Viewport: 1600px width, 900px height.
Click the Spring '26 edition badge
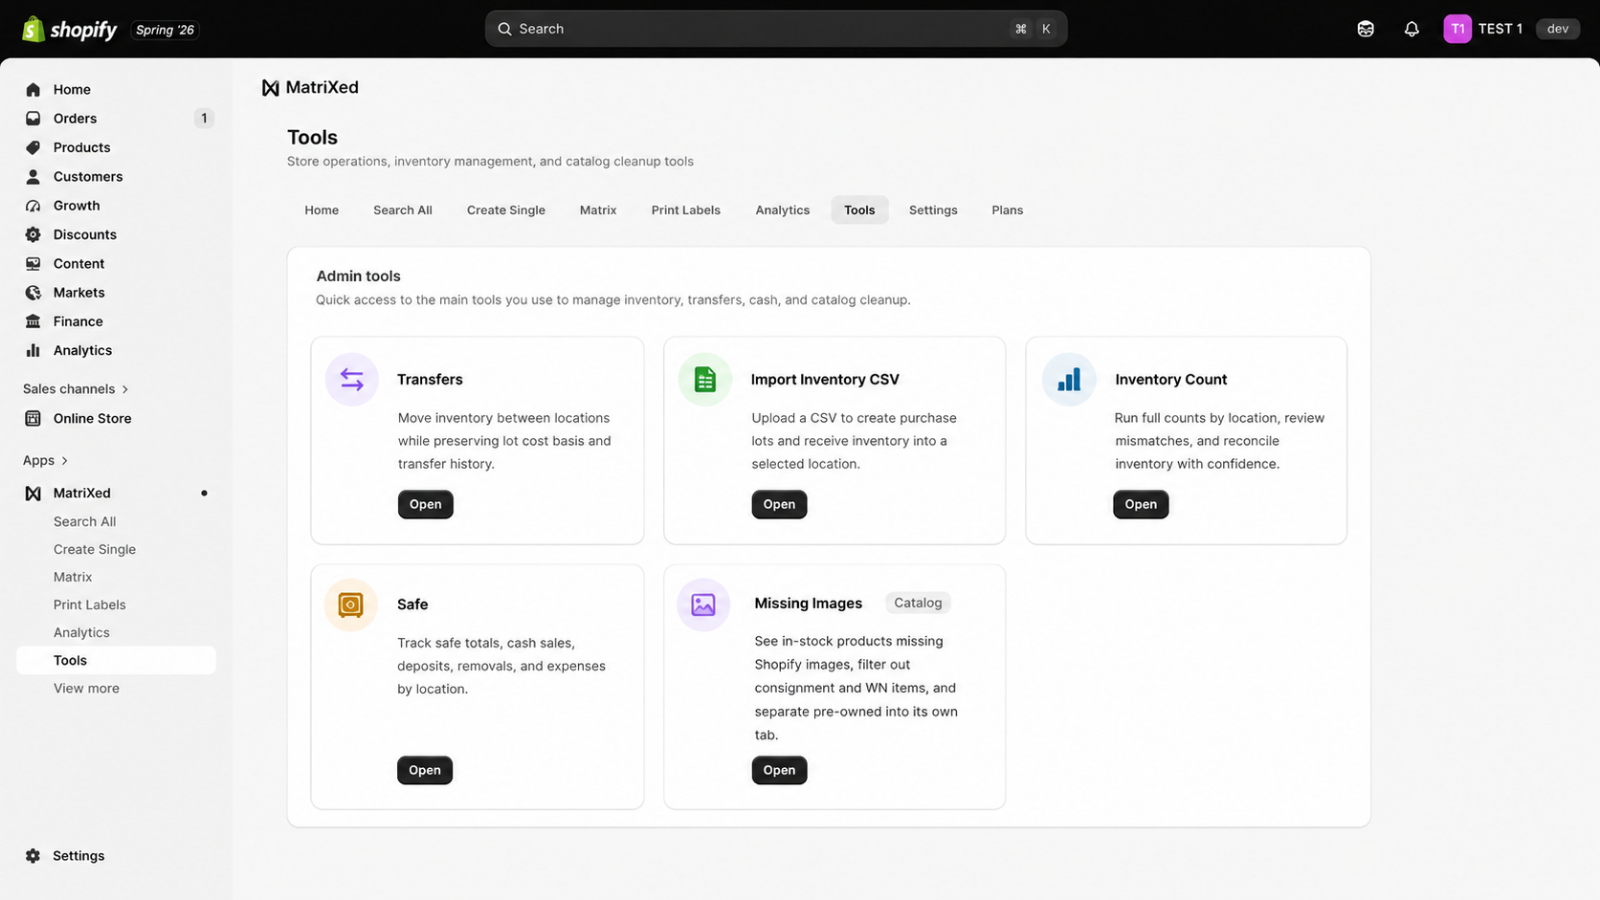coord(165,30)
